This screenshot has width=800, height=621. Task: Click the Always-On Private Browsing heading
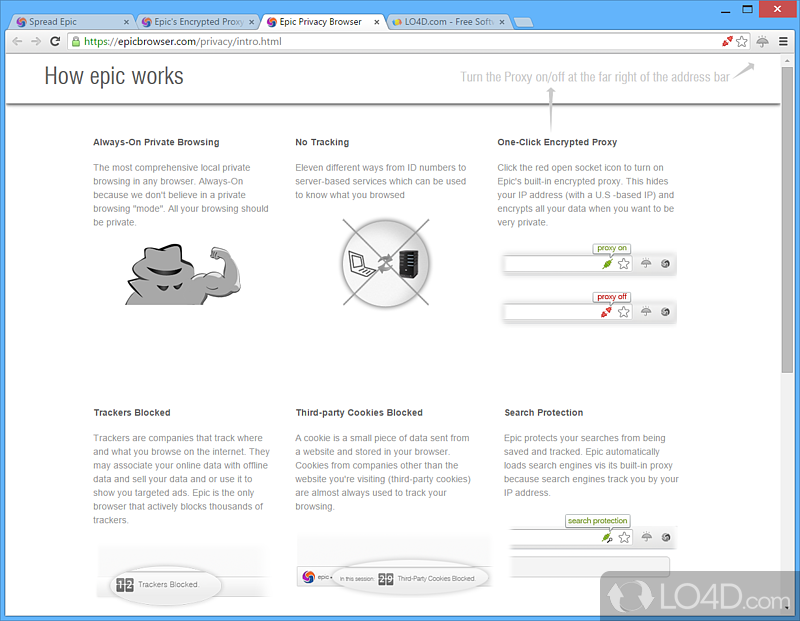pos(156,142)
